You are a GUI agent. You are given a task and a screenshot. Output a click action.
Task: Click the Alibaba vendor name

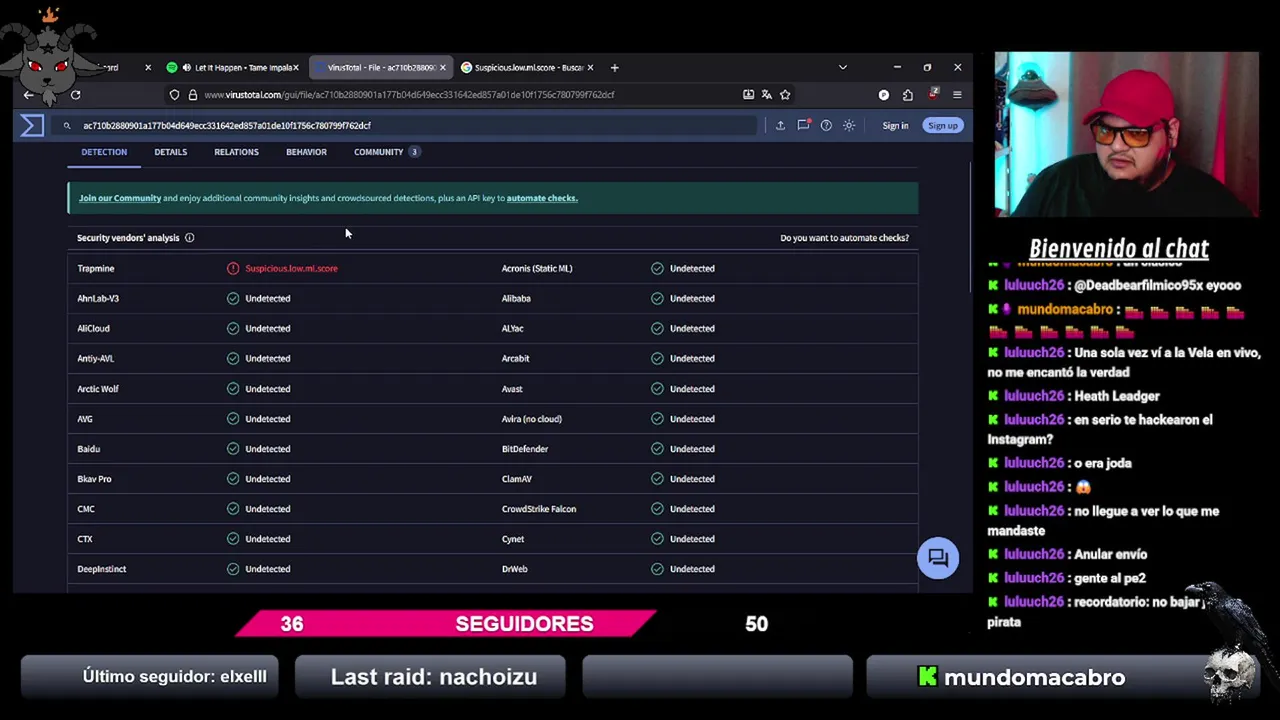pyautogui.click(x=516, y=298)
